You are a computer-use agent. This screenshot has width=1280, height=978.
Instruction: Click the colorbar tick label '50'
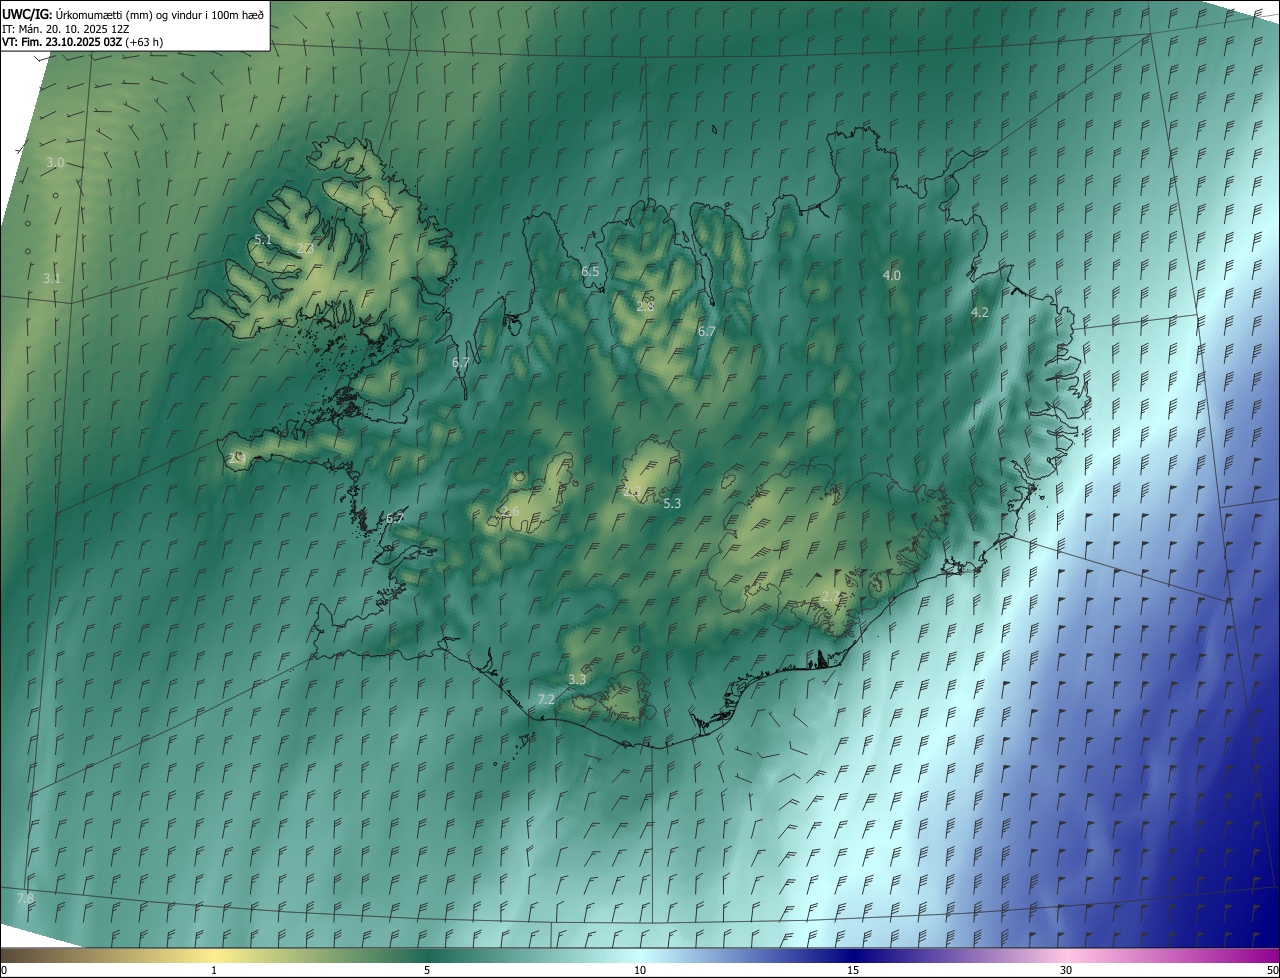(x=1271, y=970)
